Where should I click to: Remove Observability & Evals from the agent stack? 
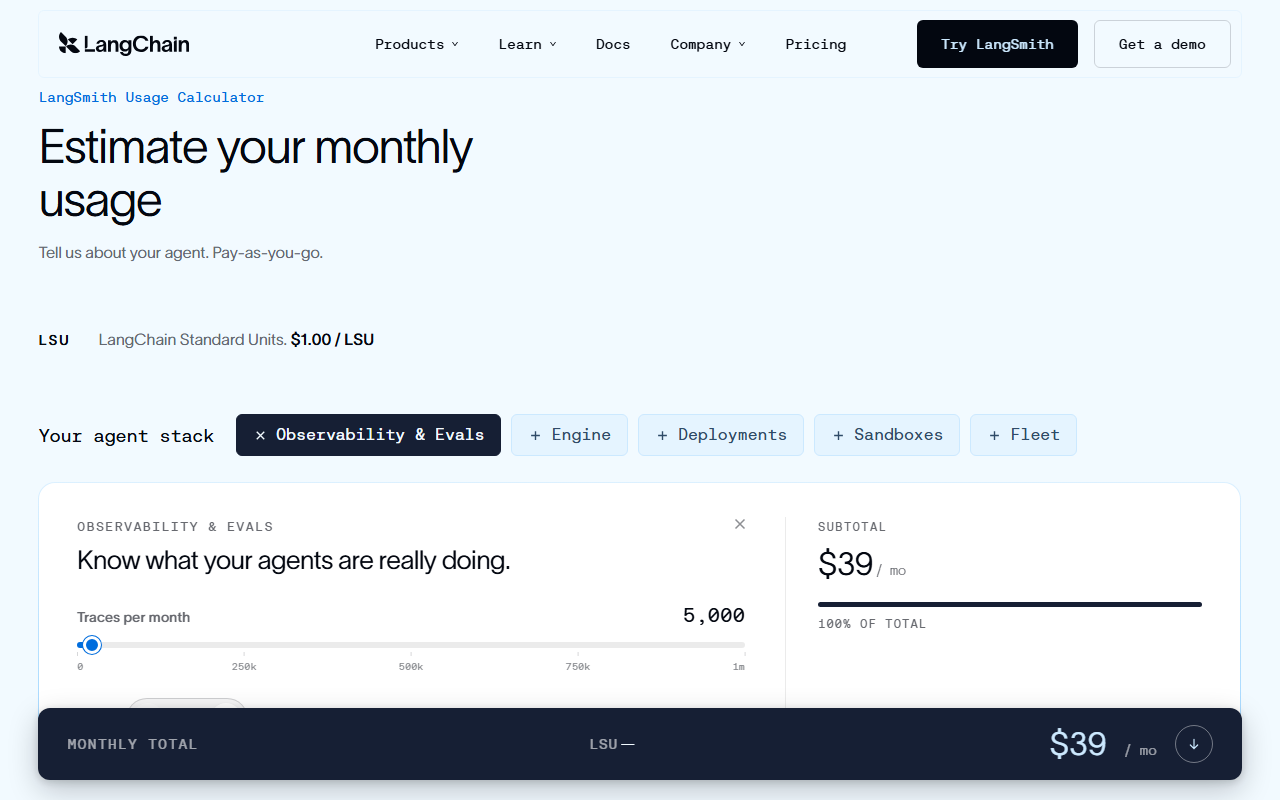point(368,435)
